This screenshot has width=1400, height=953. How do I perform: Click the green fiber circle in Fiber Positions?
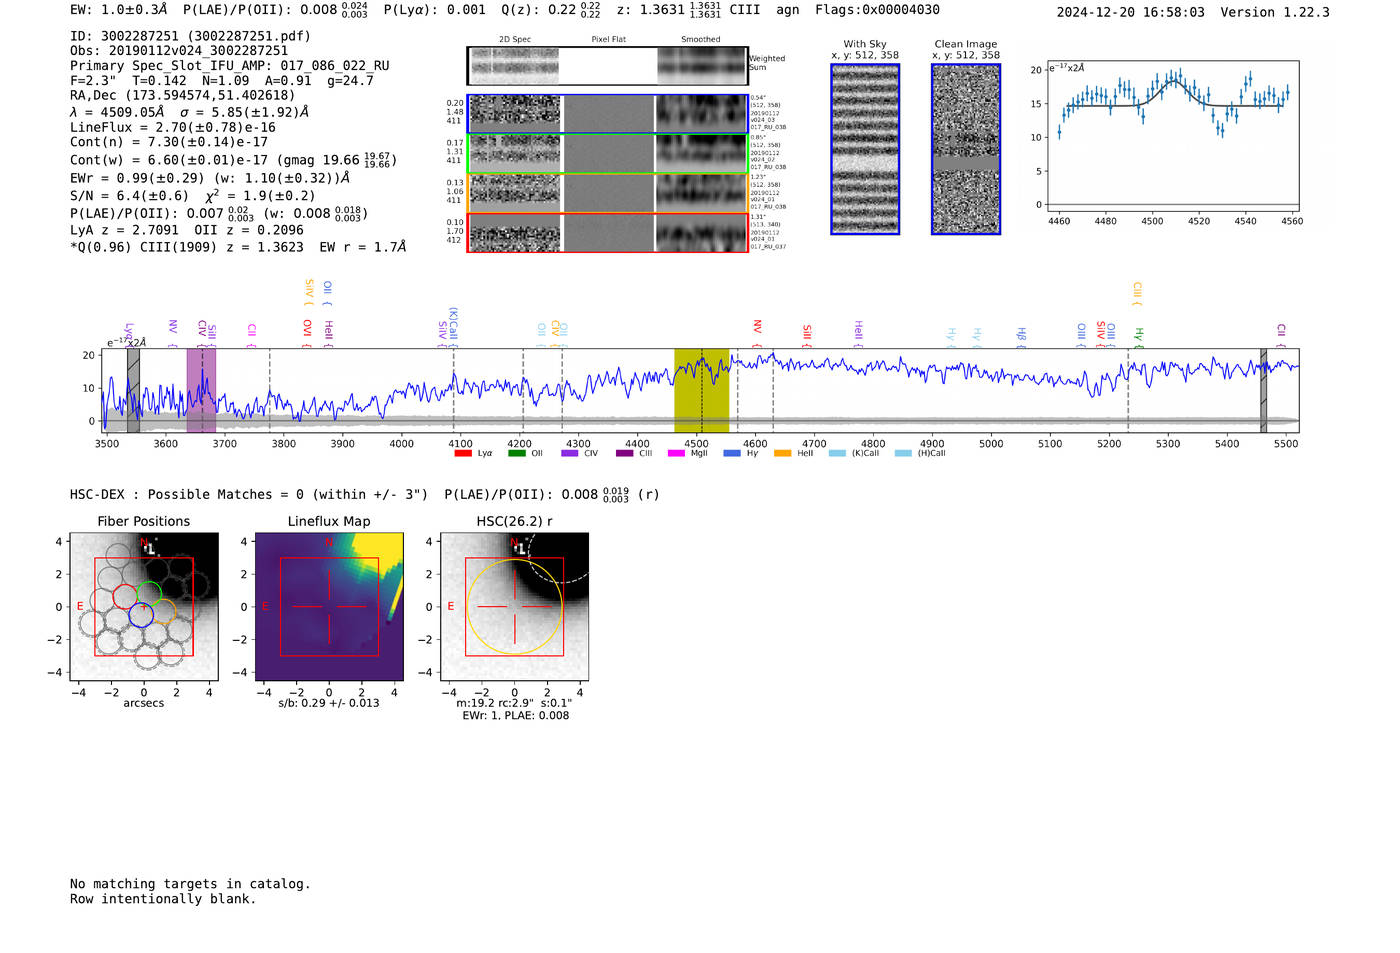[149, 594]
